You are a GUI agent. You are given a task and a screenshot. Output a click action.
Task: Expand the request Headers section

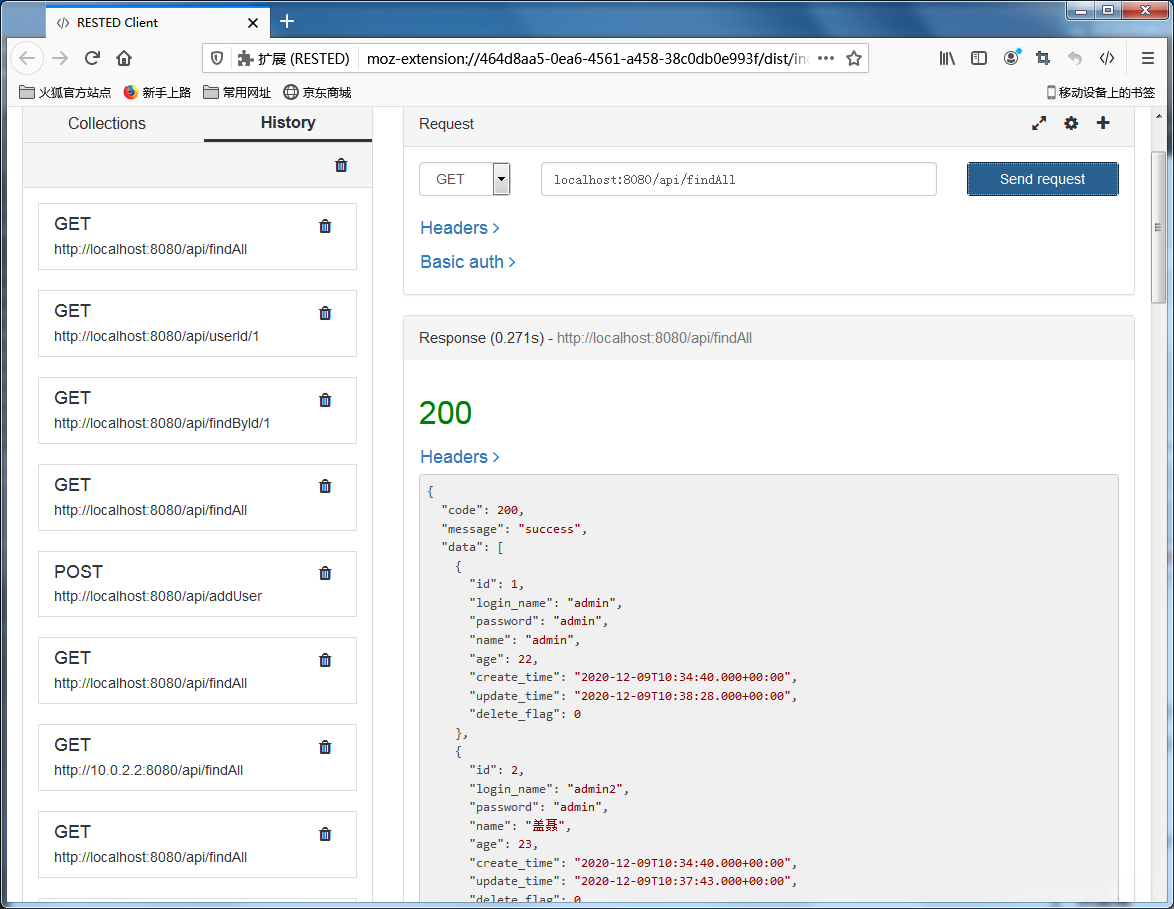point(459,228)
